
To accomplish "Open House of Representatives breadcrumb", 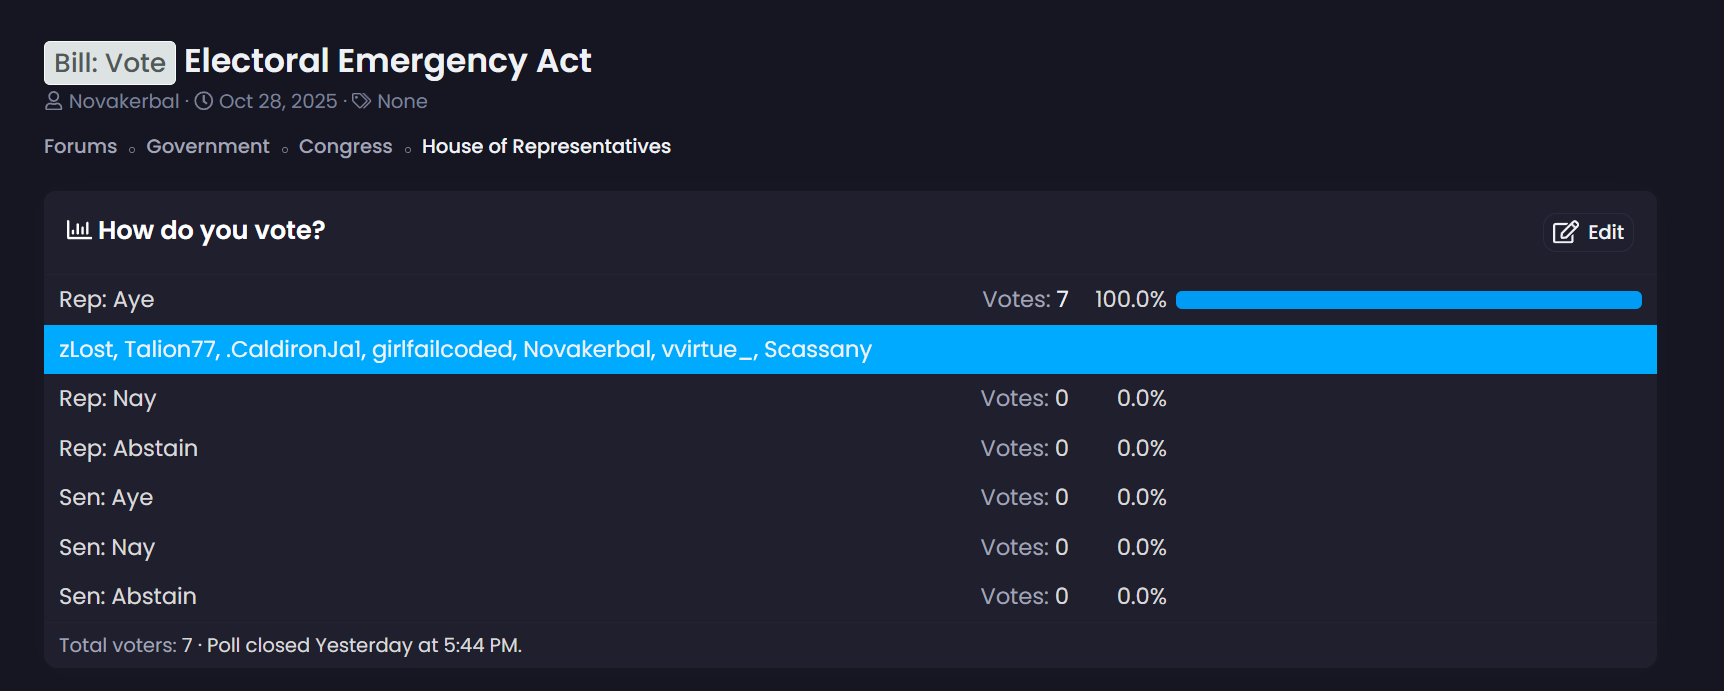I will [x=546, y=146].
